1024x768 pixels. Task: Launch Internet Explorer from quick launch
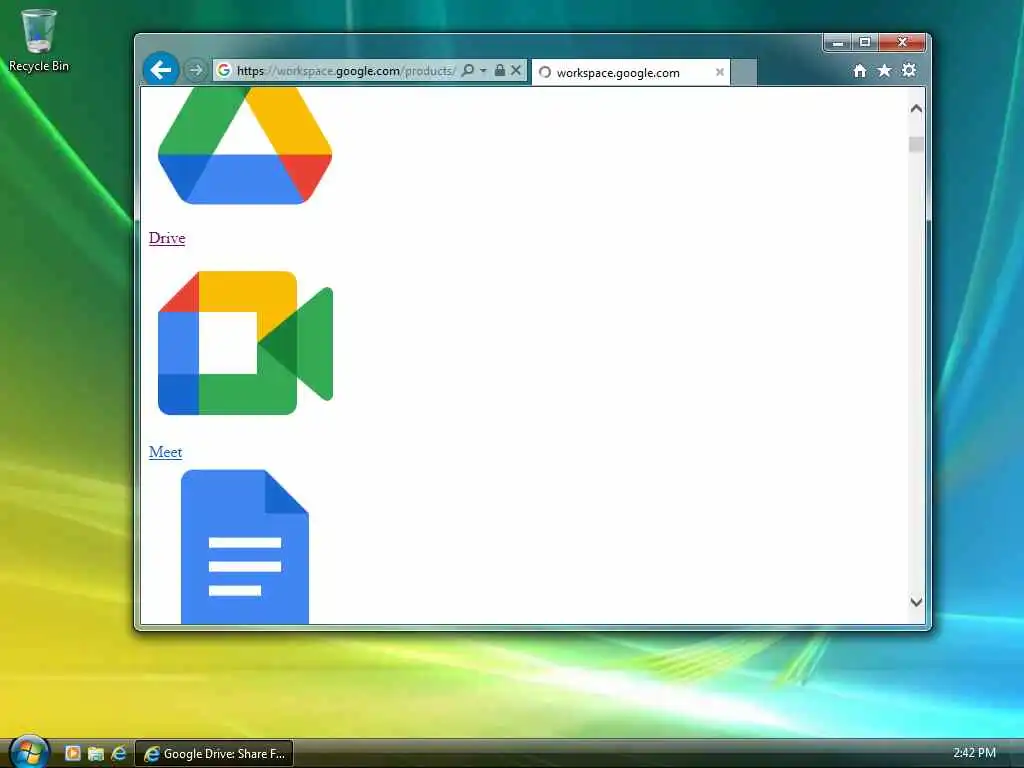119,754
